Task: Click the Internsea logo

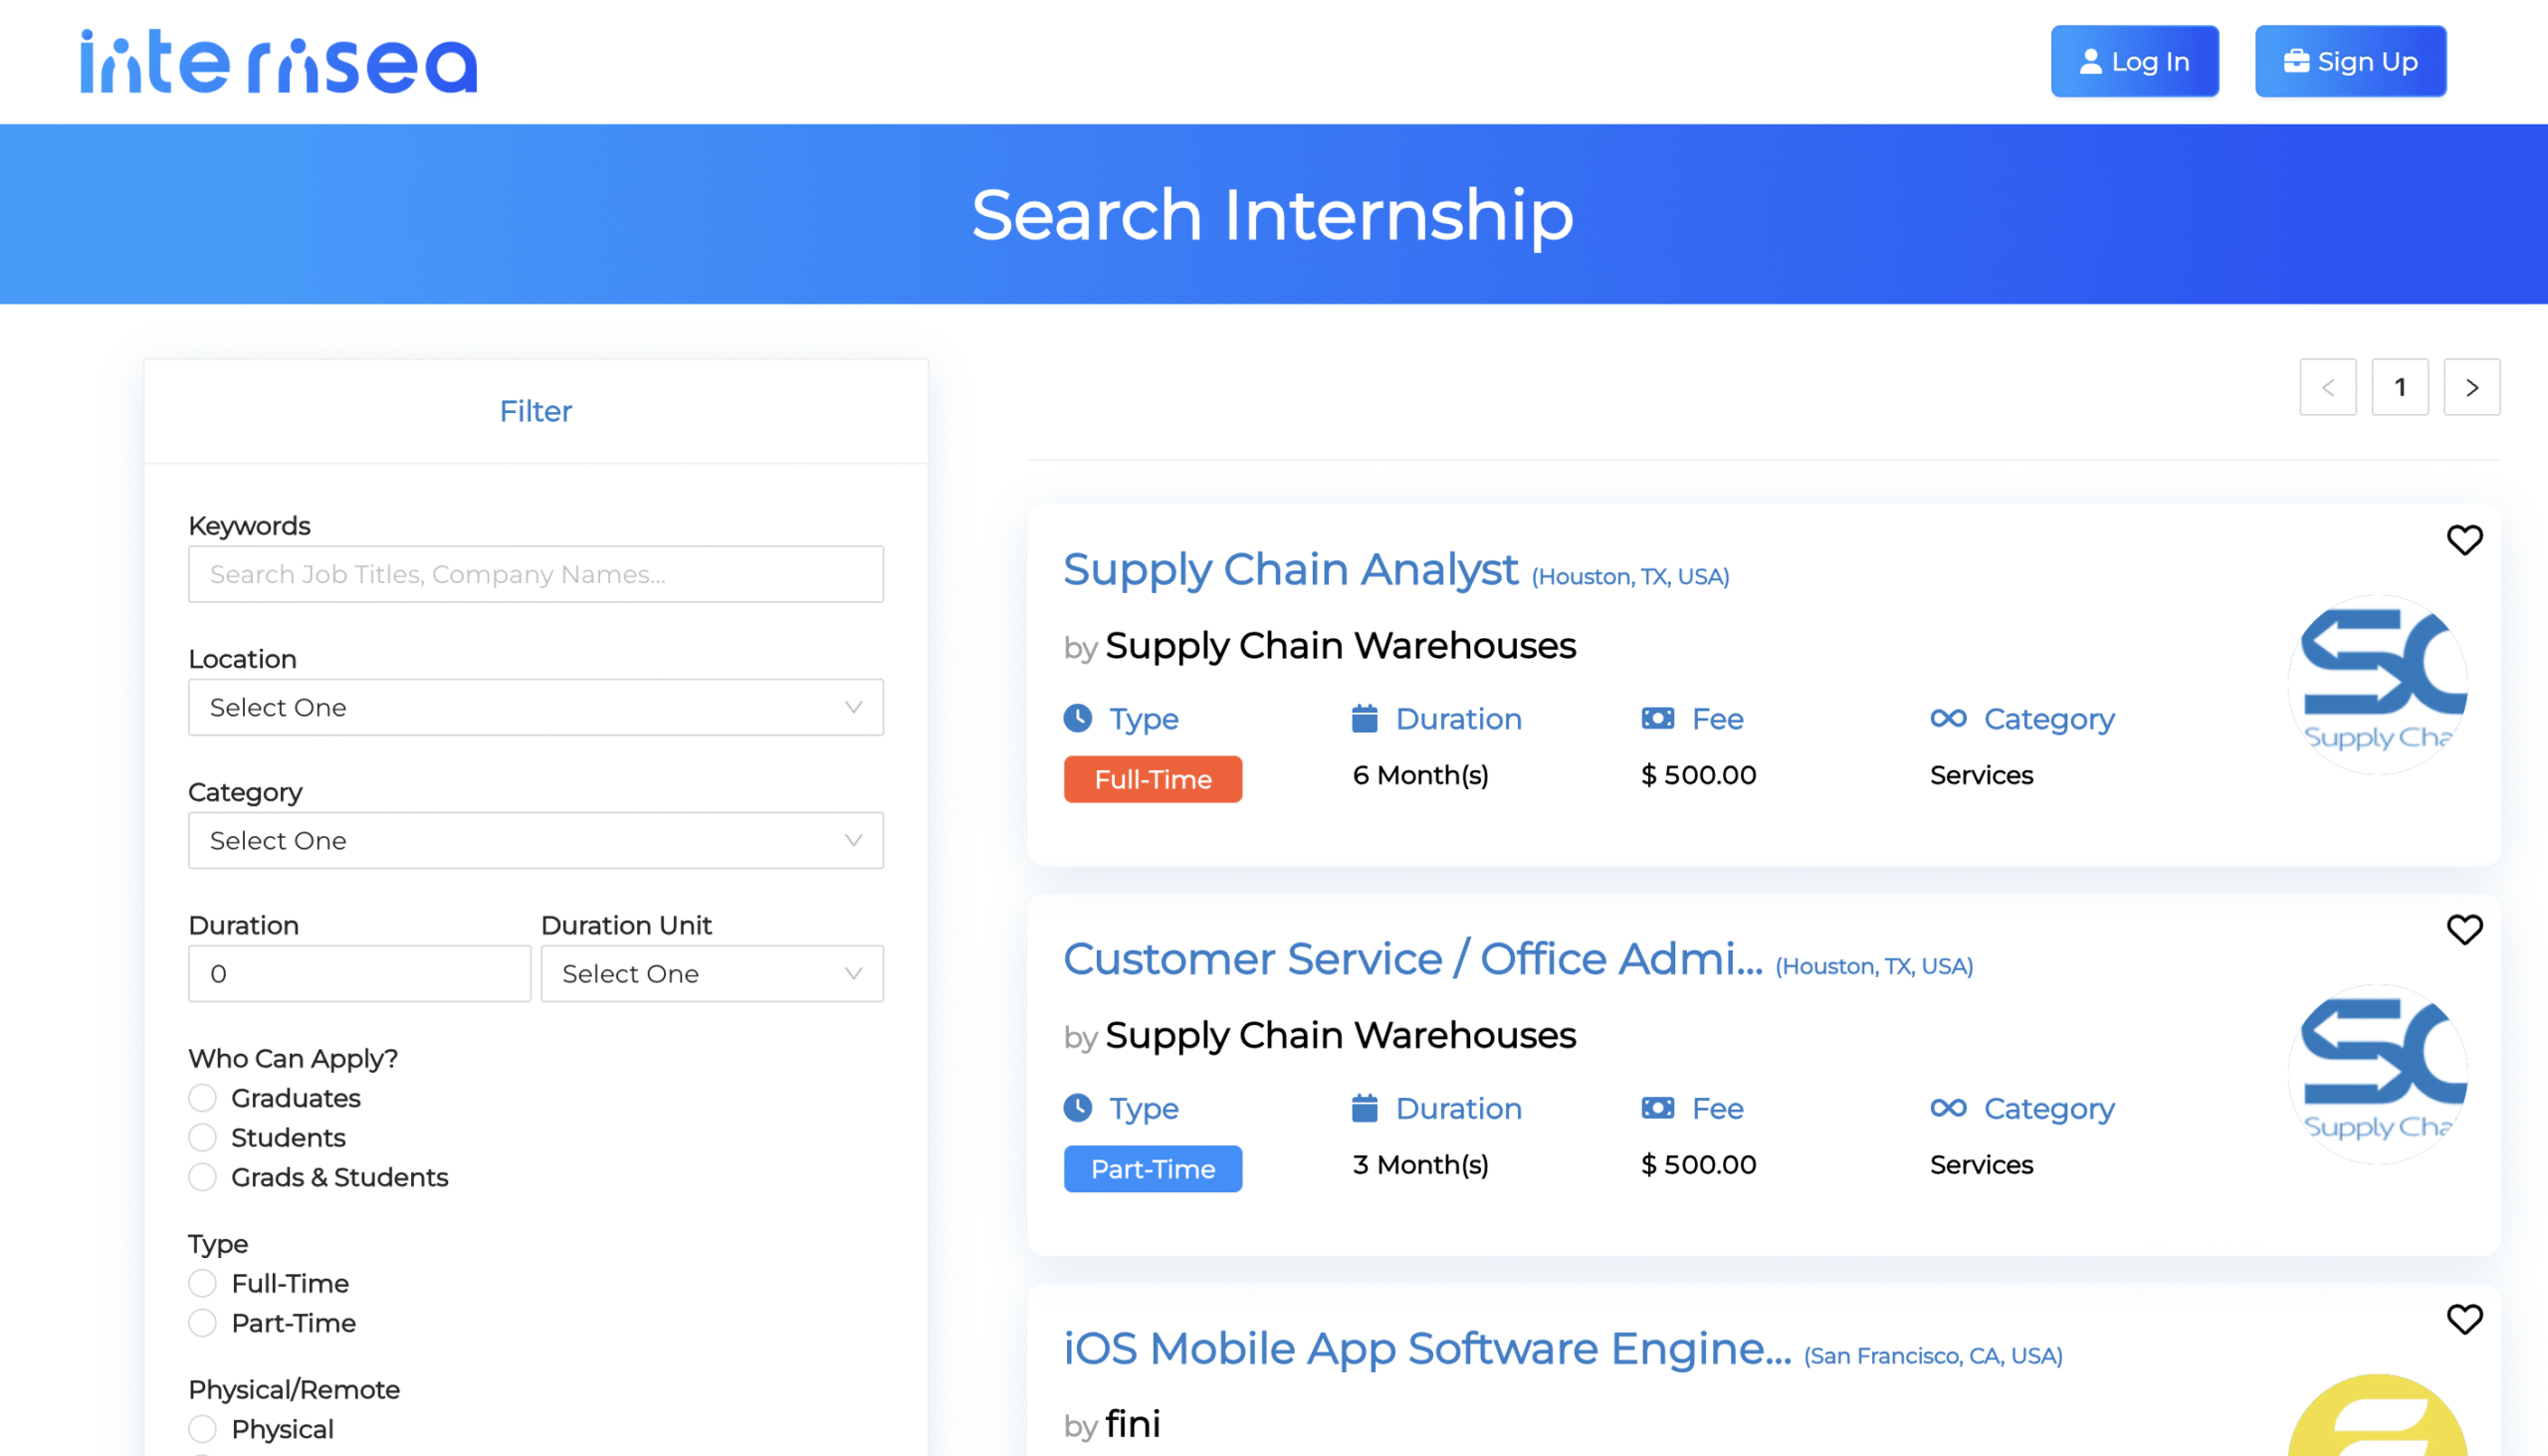Action: pyautogui.click(x=279, y=62)
